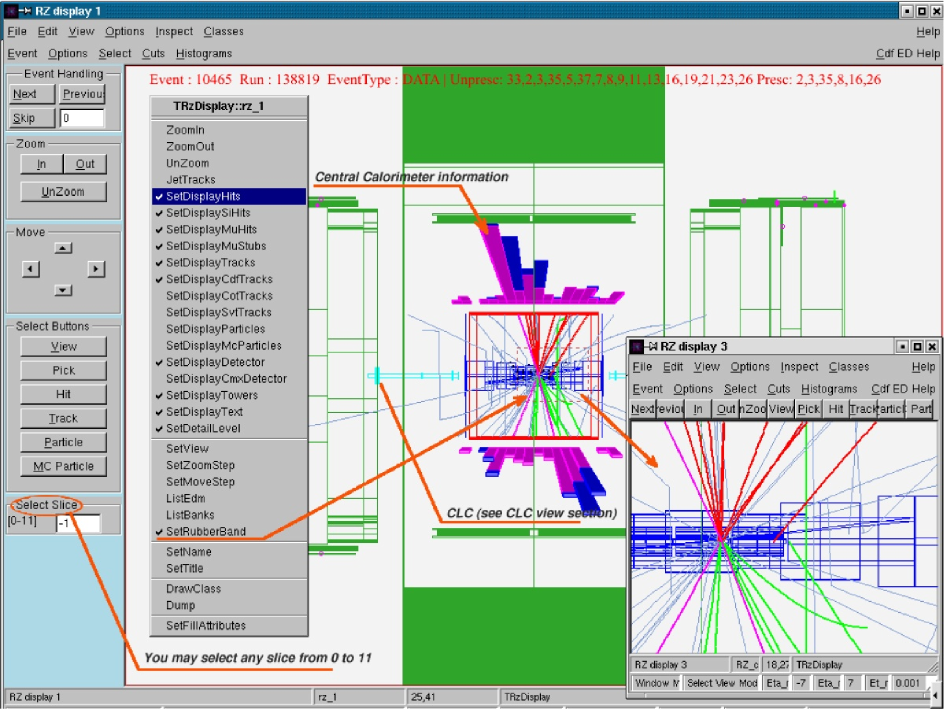Click Next button in RZ display 3 toolbar

[642, 409]
